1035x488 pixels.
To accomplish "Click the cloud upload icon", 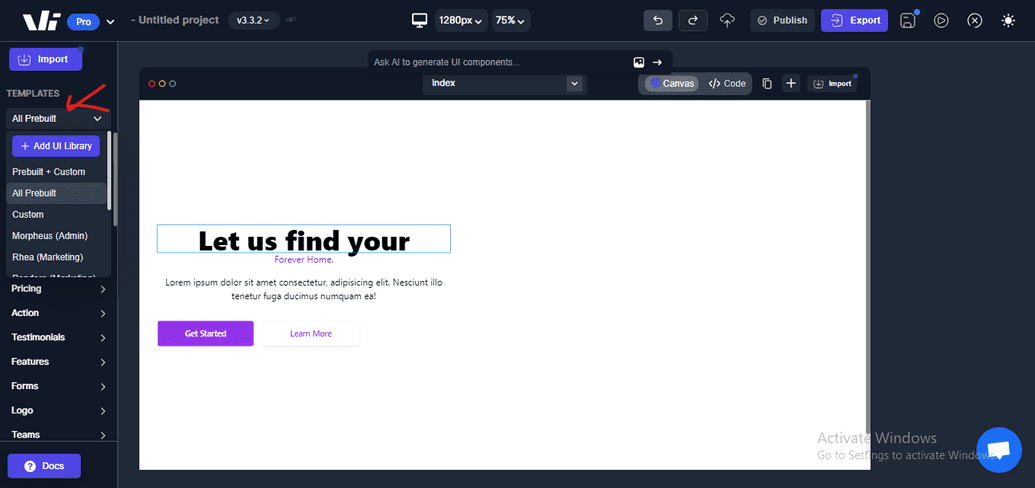I will point(727,20).
